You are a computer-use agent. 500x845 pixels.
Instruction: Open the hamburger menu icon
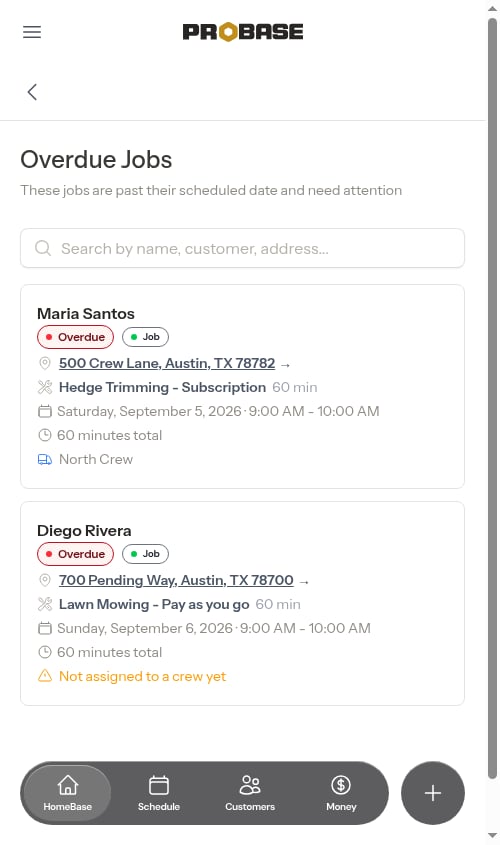pyautogui.click(x=32, y=32)
